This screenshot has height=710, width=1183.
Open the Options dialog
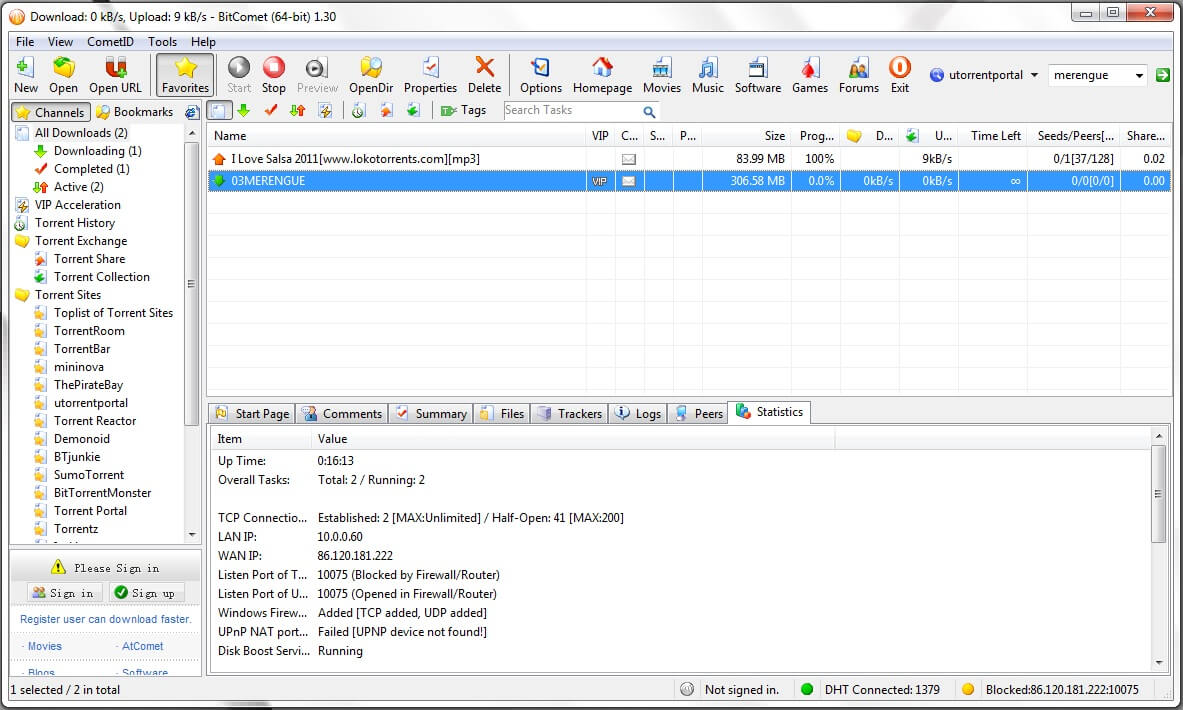point(540,75)
